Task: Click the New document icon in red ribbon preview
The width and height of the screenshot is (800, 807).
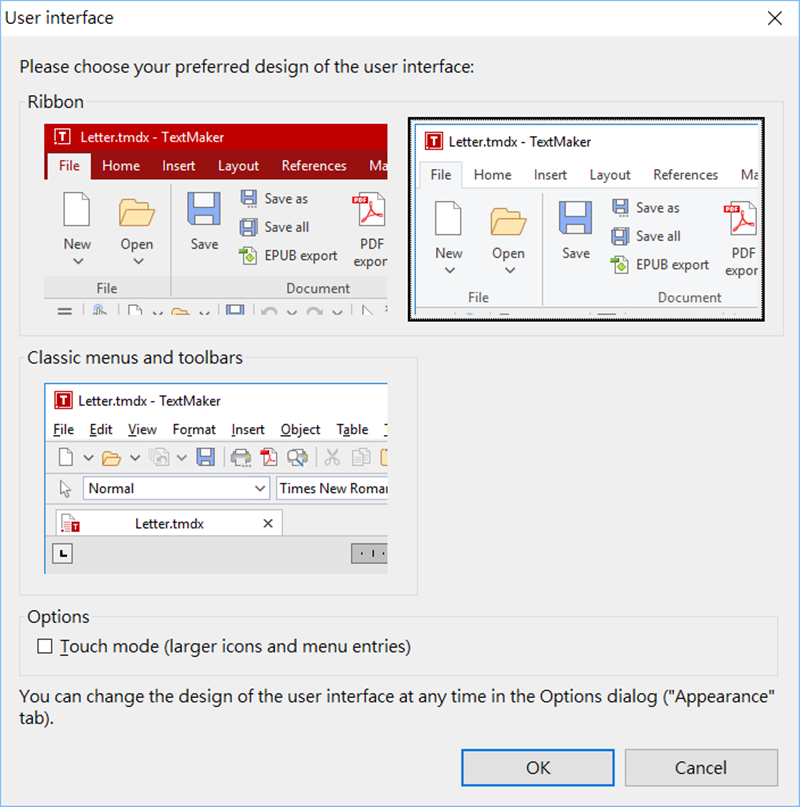Action: pyautogui.click(x=77, y=209)
